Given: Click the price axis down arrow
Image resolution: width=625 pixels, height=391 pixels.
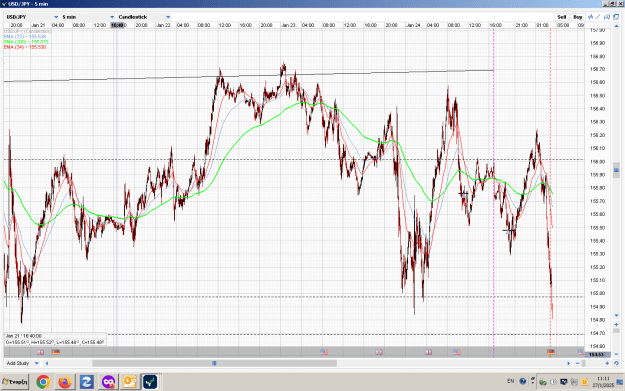Looking at the screenshot, I should tap(617, 315).
